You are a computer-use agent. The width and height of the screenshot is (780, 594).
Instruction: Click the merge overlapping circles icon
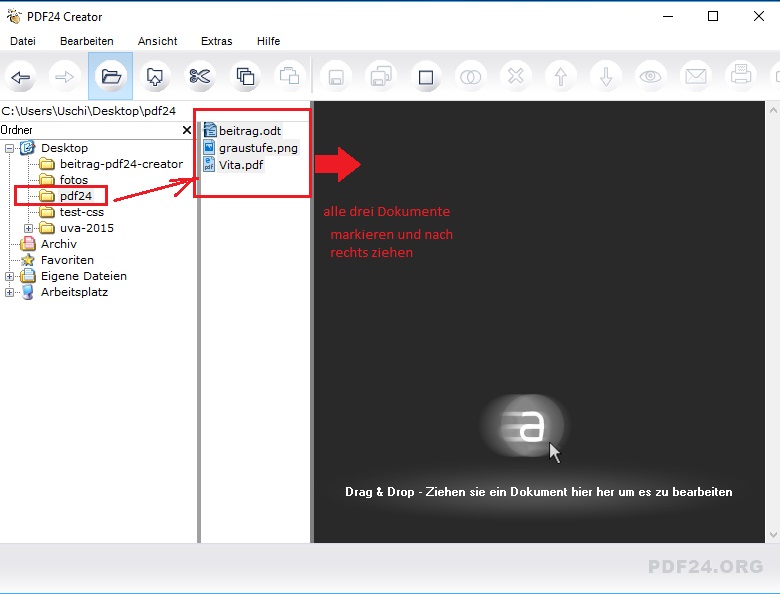(471, 77)
